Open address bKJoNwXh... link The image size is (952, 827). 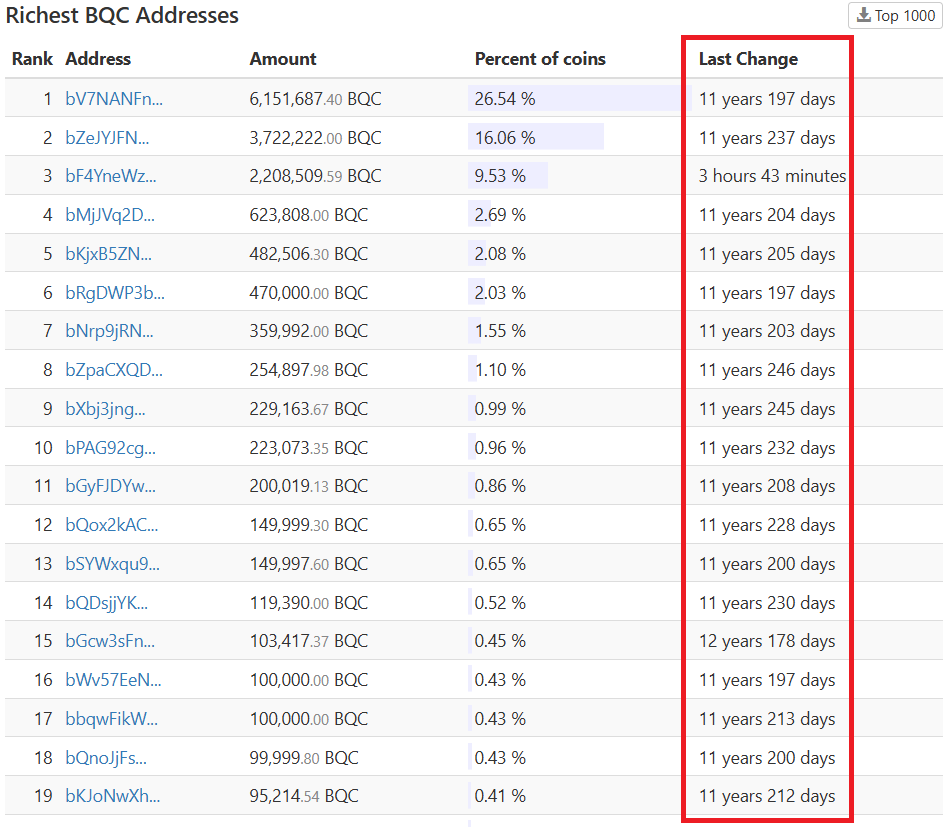[x=113, y=795]
